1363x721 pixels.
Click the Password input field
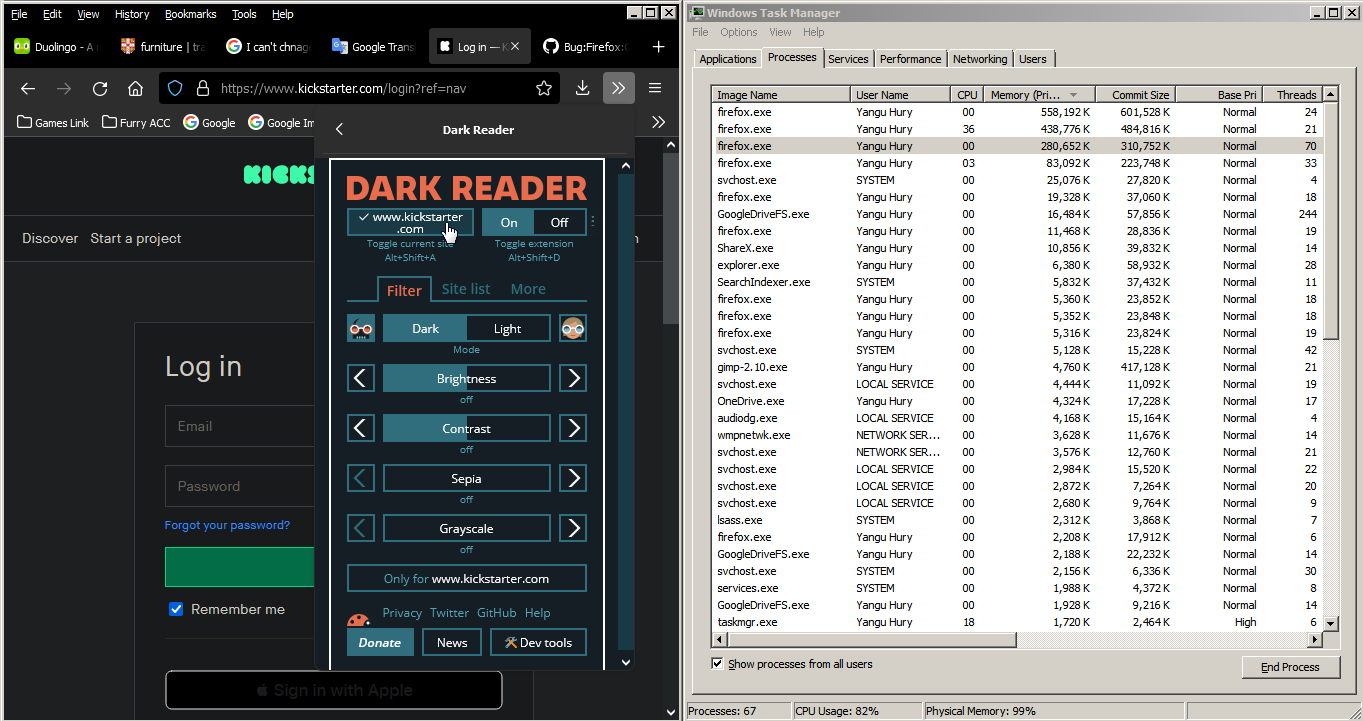tap(240, 486)
